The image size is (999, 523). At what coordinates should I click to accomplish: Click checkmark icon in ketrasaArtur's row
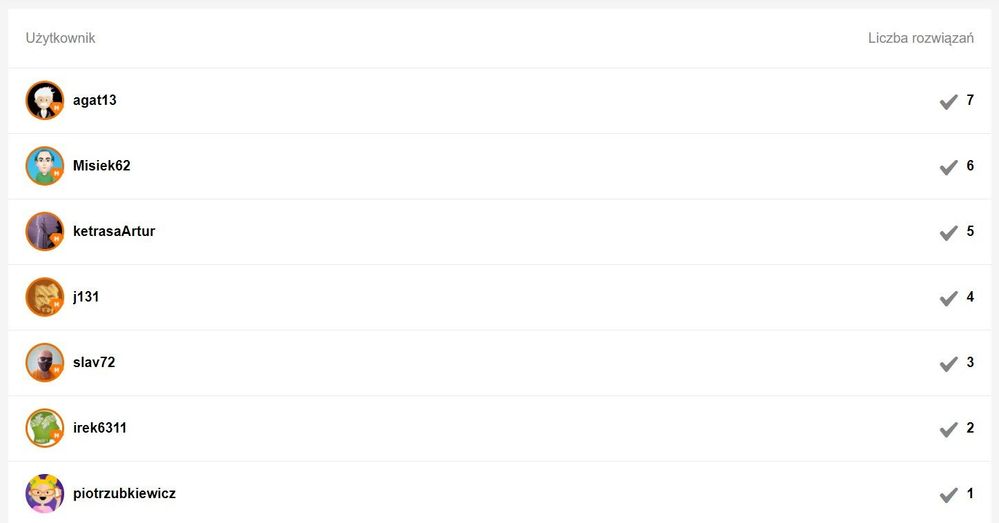948,233
